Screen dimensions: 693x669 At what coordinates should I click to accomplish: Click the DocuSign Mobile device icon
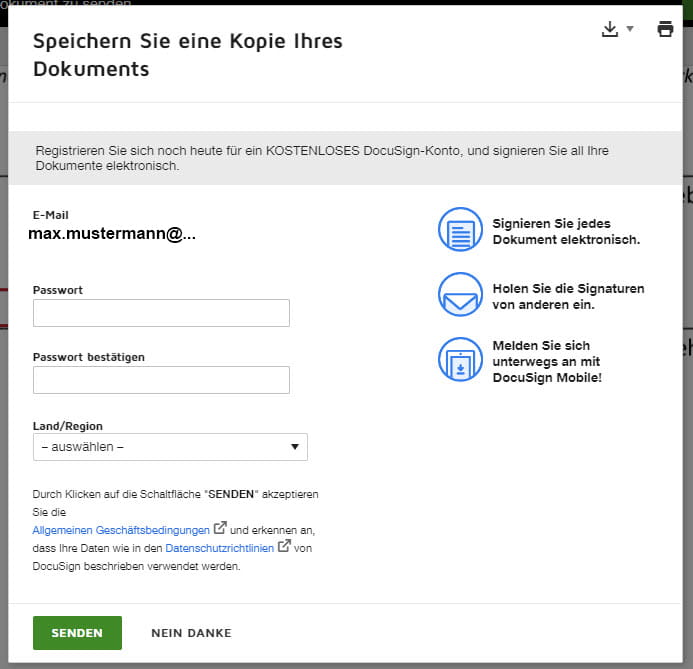[460, 359]
